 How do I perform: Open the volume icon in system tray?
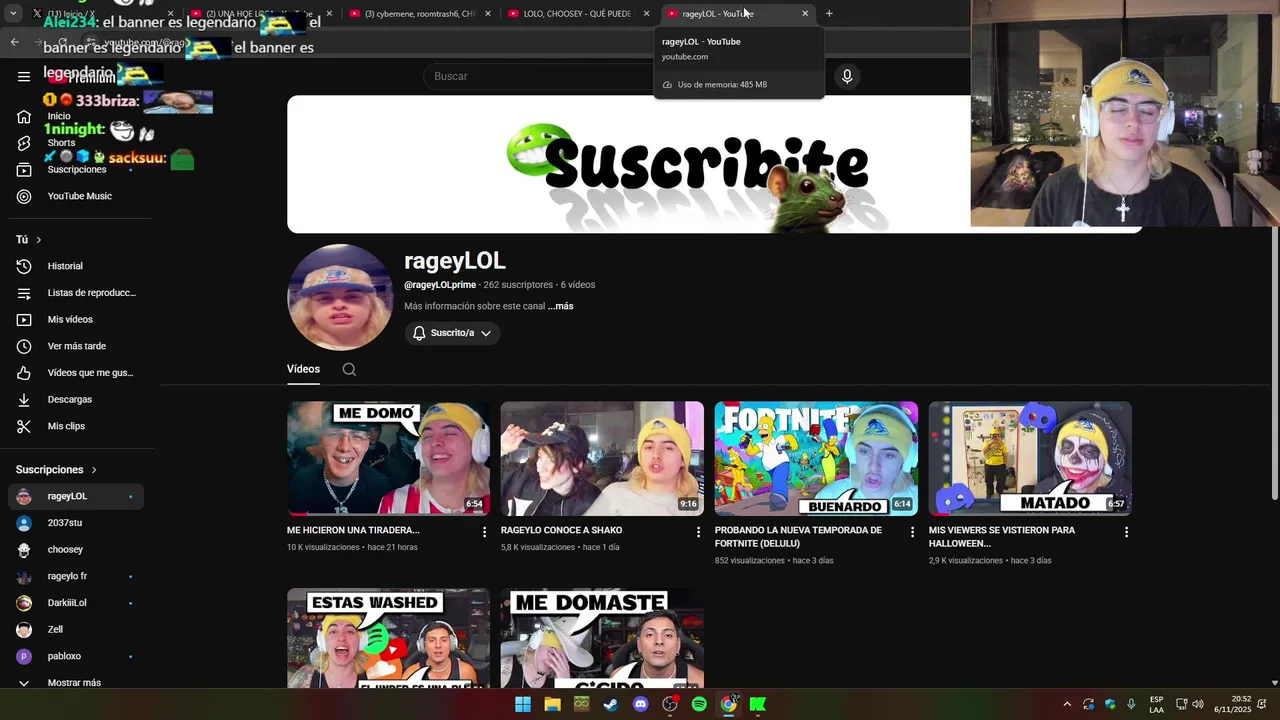tap(1198, 704)
